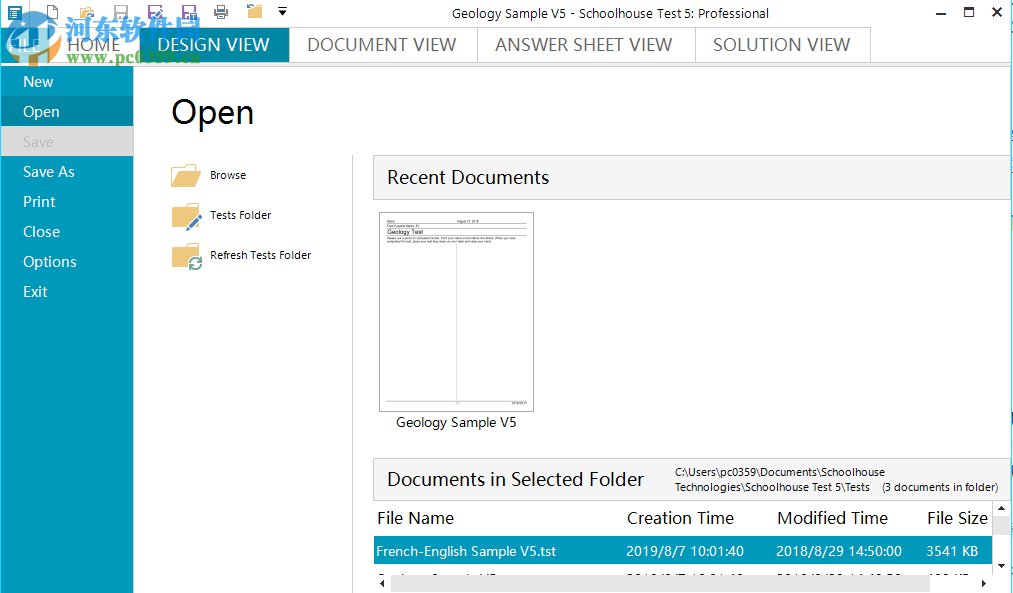Click the application logo icon in title bar

click(14, 12)
